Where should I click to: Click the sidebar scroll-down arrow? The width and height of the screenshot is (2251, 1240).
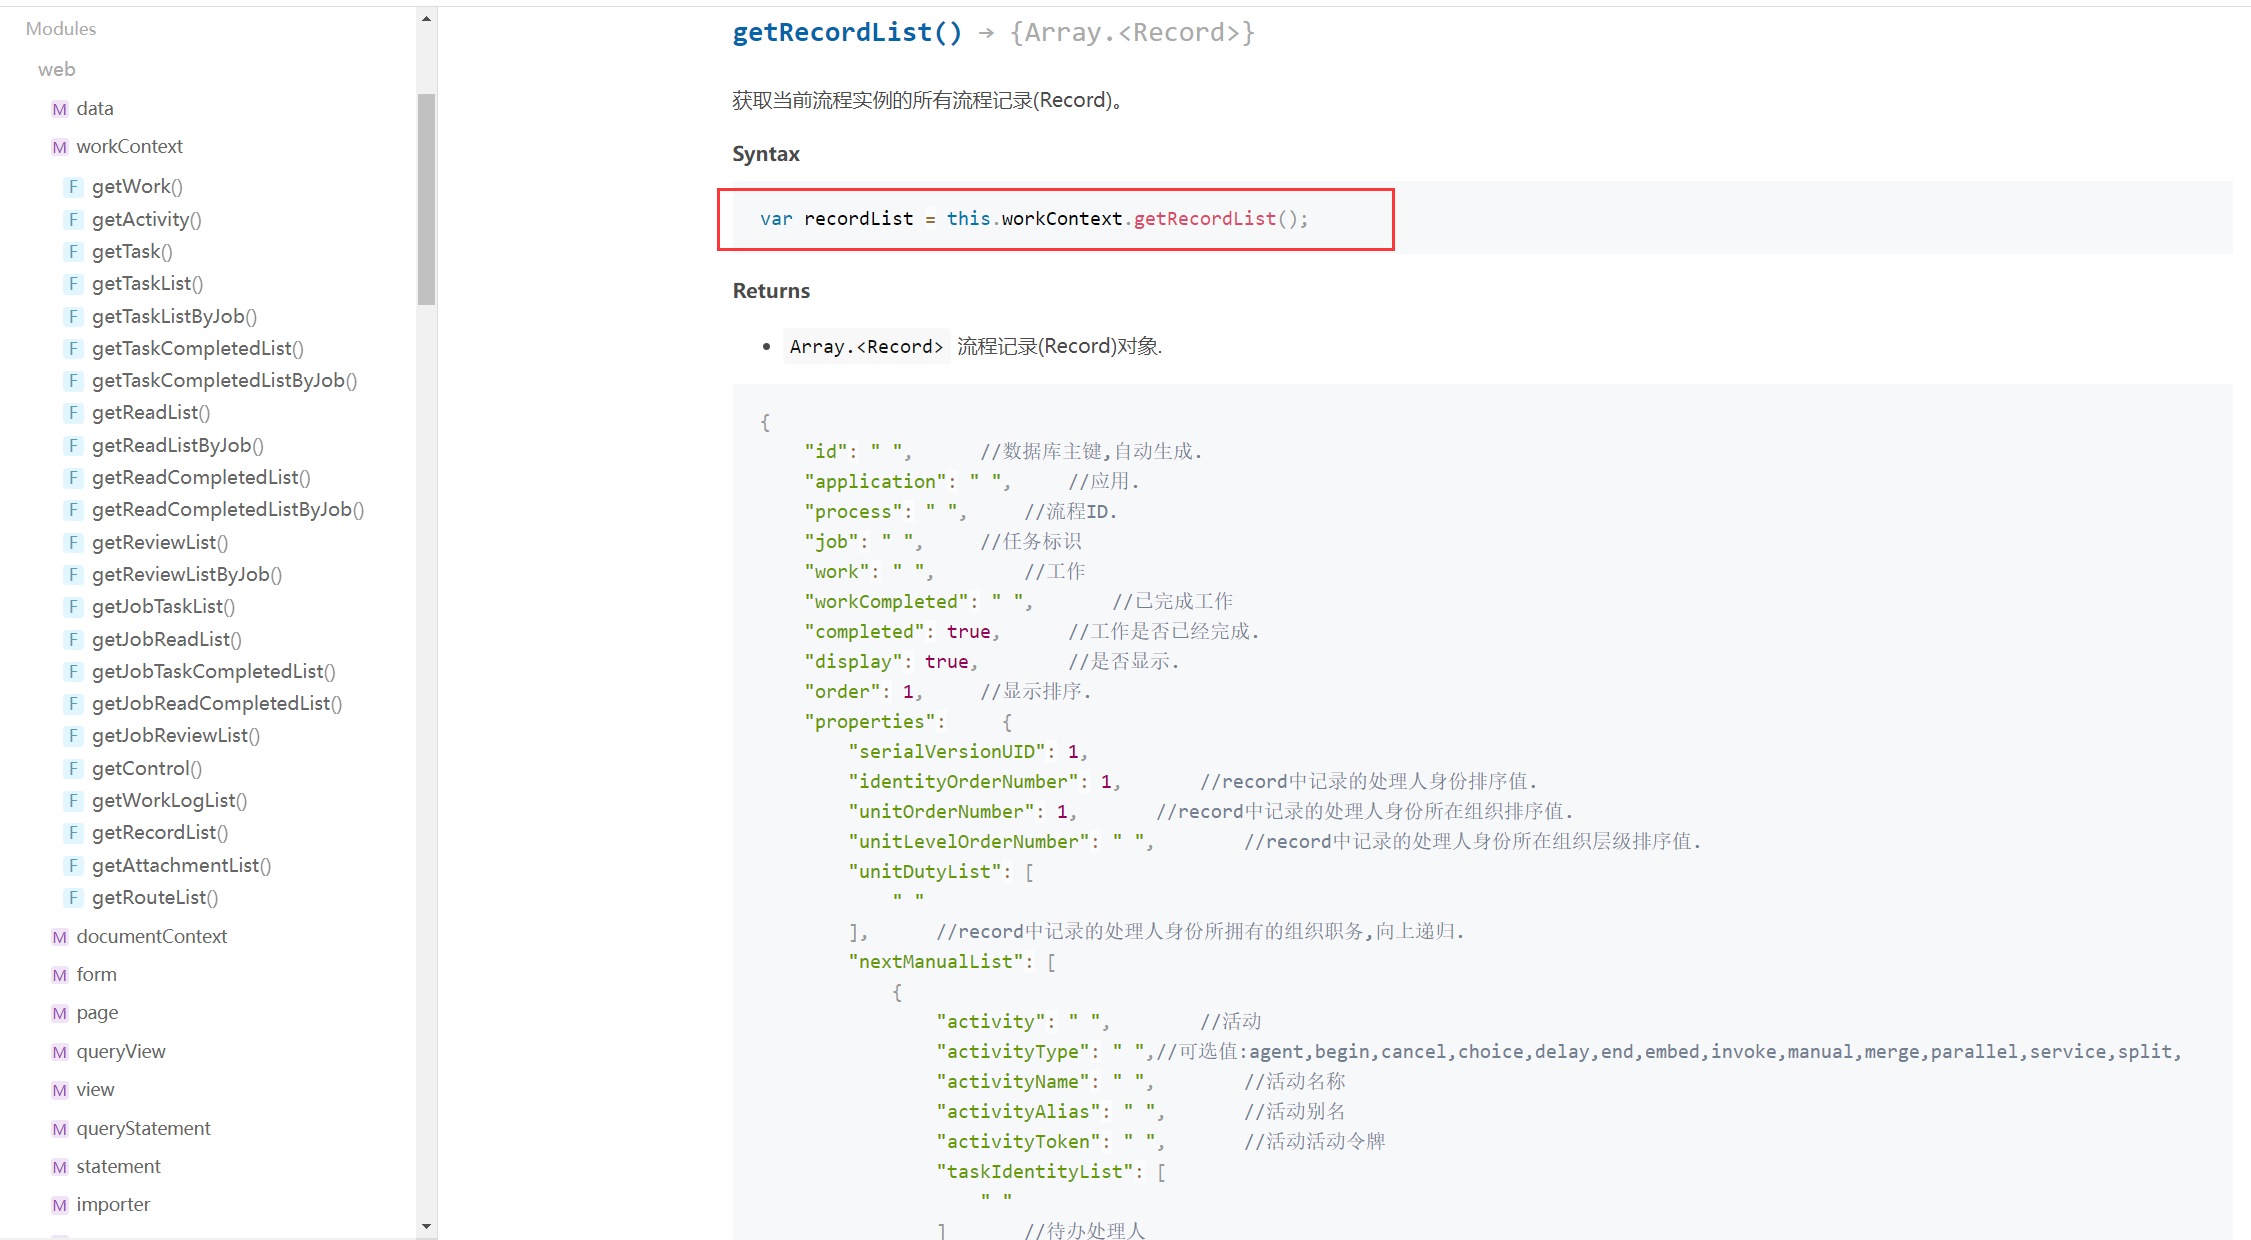427,1226
